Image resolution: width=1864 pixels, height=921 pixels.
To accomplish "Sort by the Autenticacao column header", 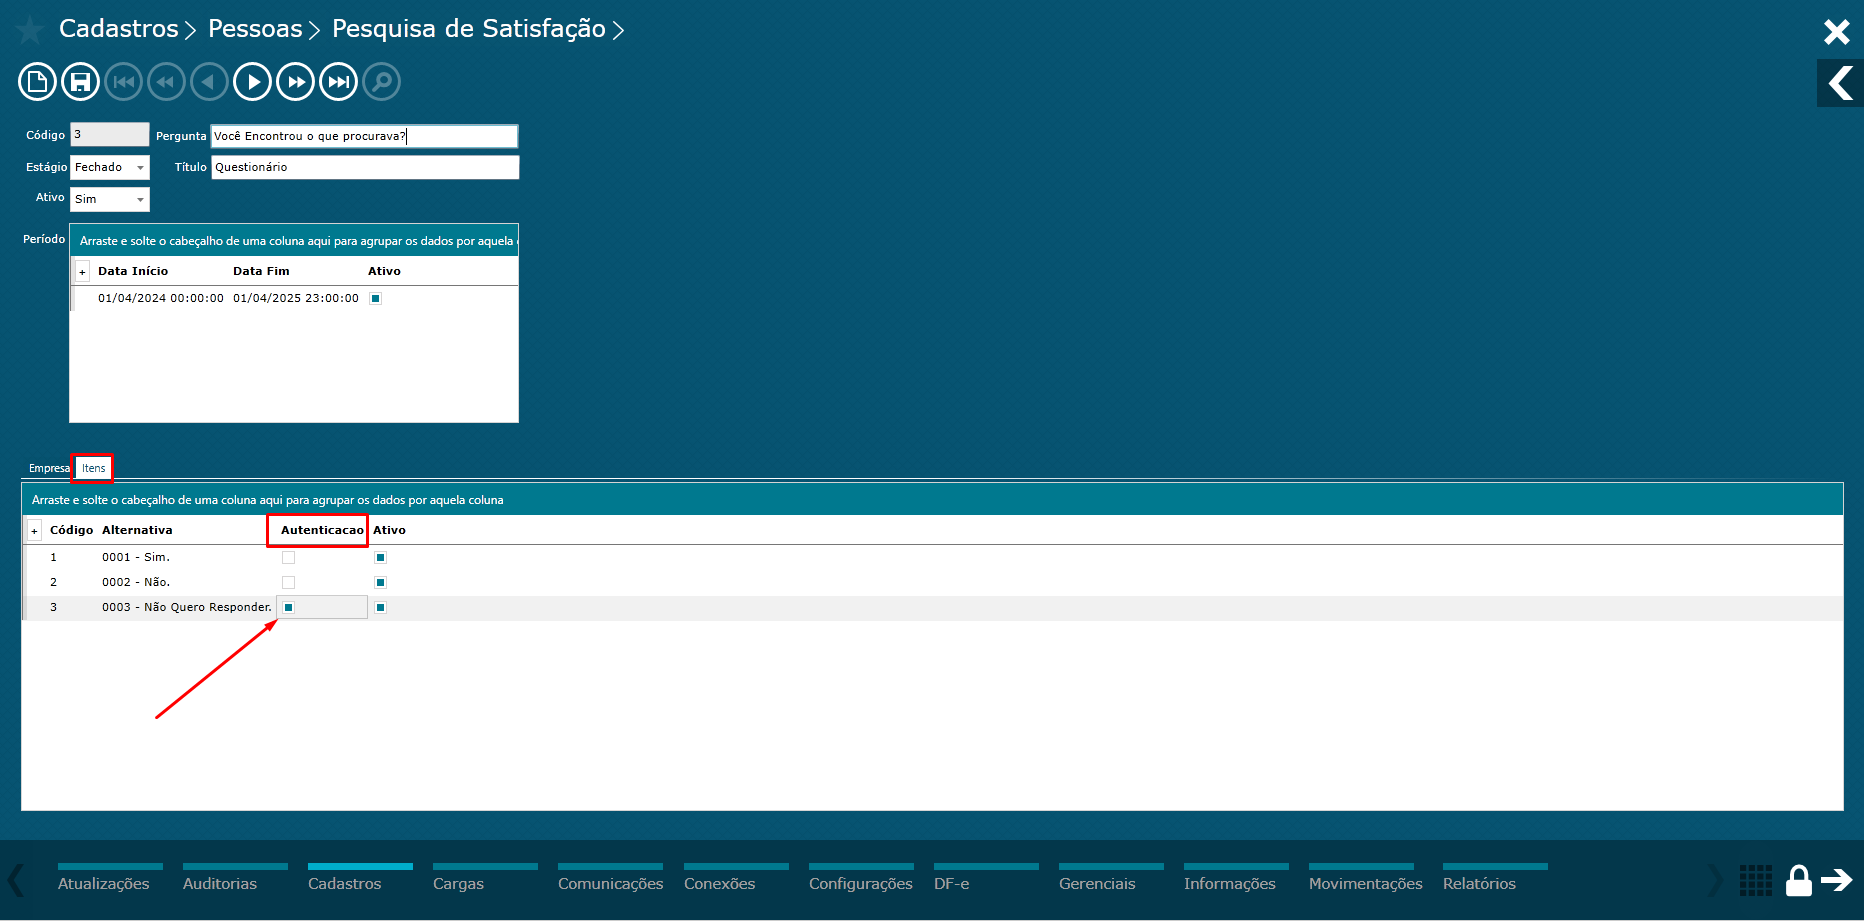I will tap(322, 531).
